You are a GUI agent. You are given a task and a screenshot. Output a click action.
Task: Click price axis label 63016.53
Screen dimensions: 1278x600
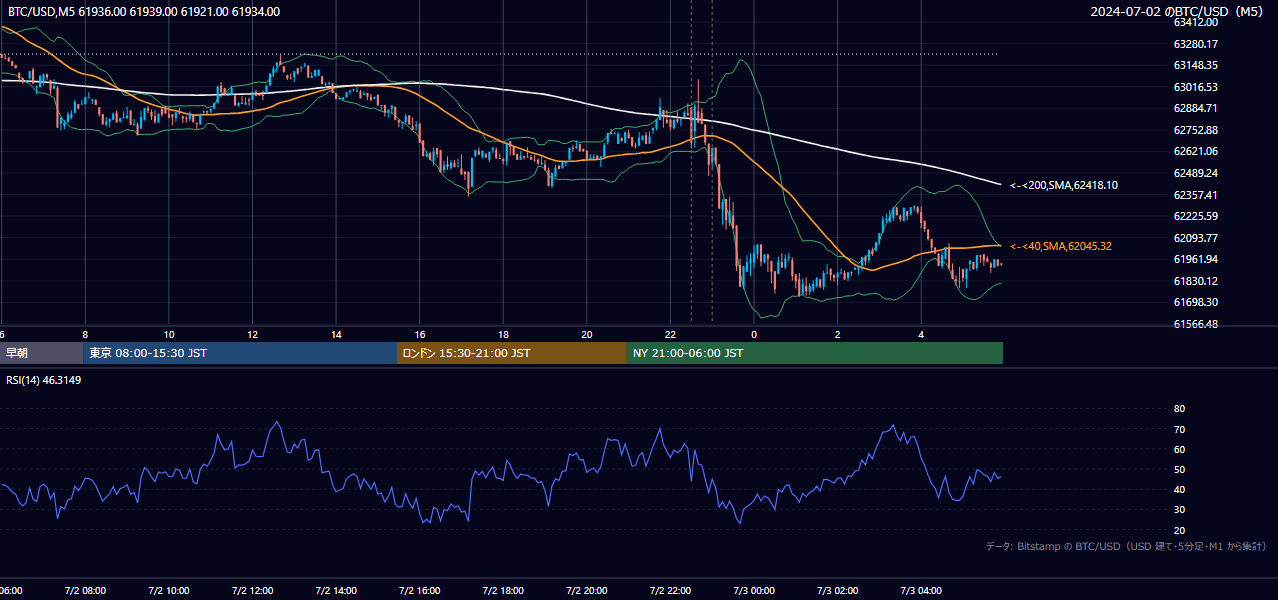point(1195,87)
